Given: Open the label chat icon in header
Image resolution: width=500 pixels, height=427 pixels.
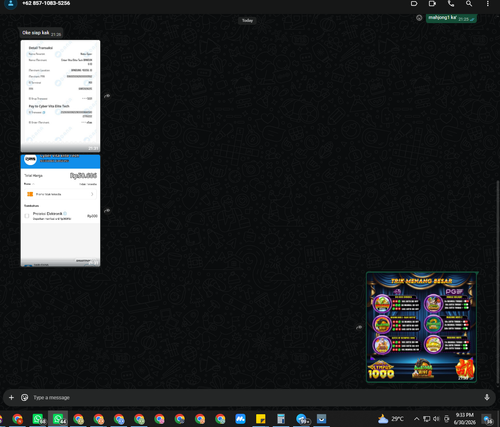Looking at the screenshot, I should (x=414, y=4).
